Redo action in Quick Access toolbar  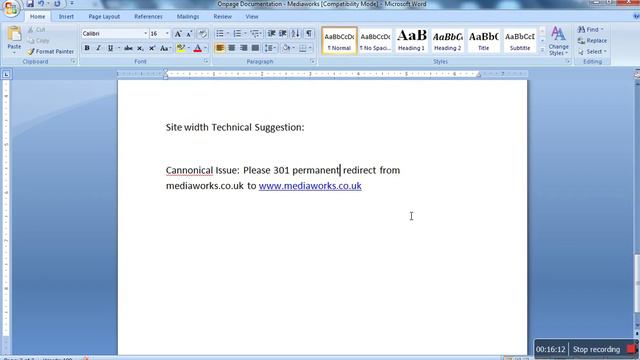point(57,4)
